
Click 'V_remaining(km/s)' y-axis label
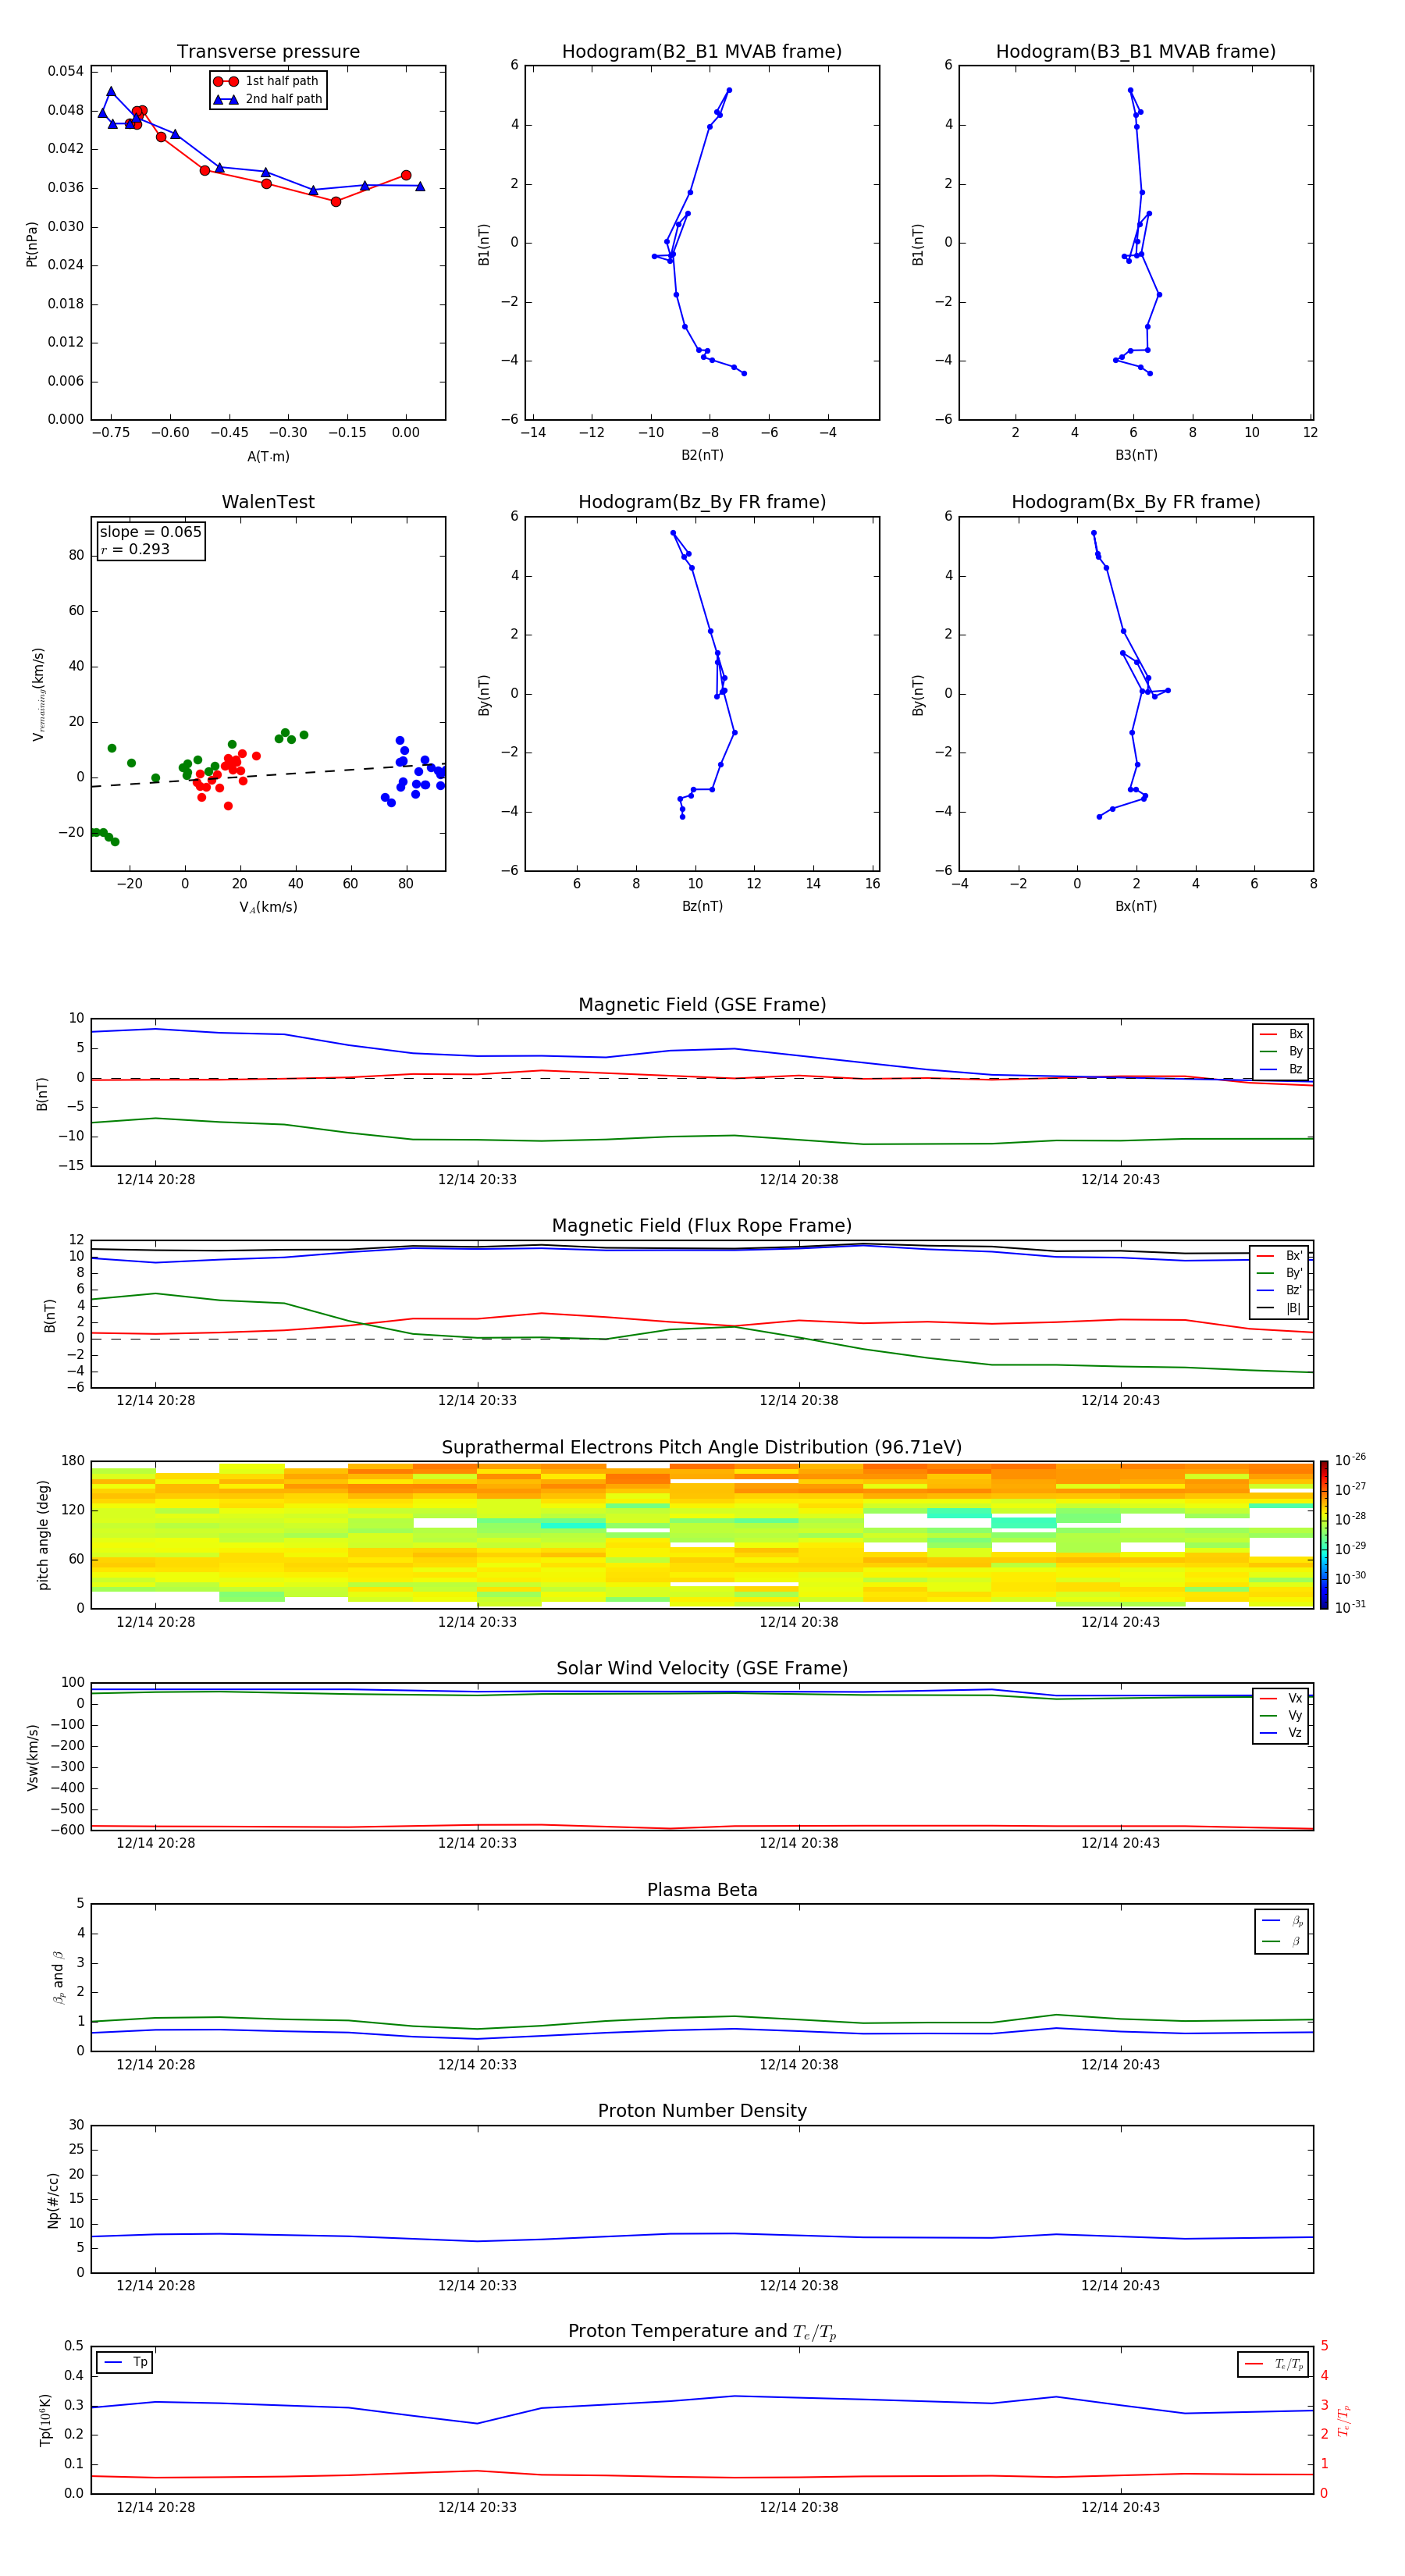39,694
